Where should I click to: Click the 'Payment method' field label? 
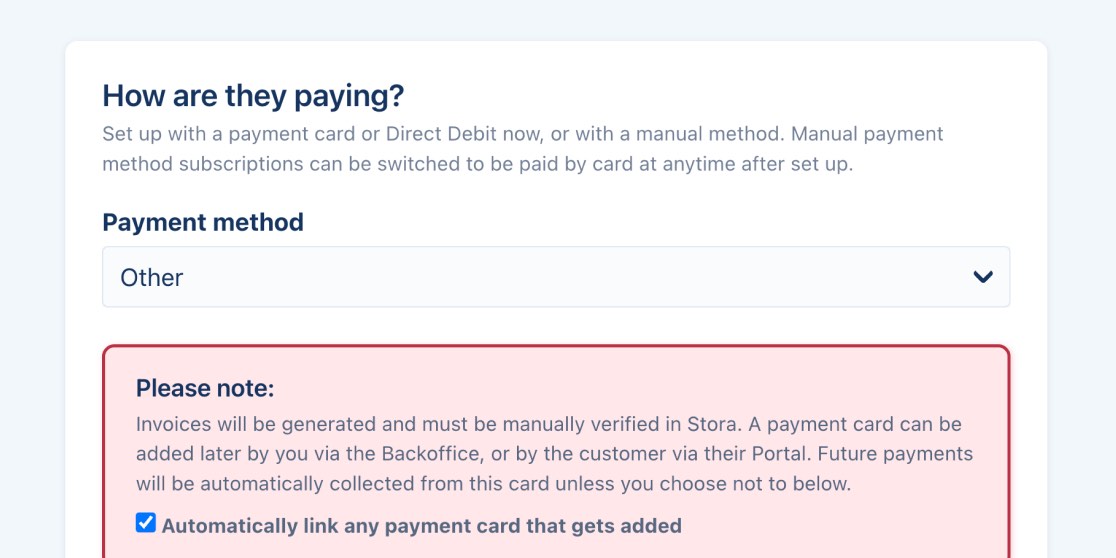pos(203,222)
